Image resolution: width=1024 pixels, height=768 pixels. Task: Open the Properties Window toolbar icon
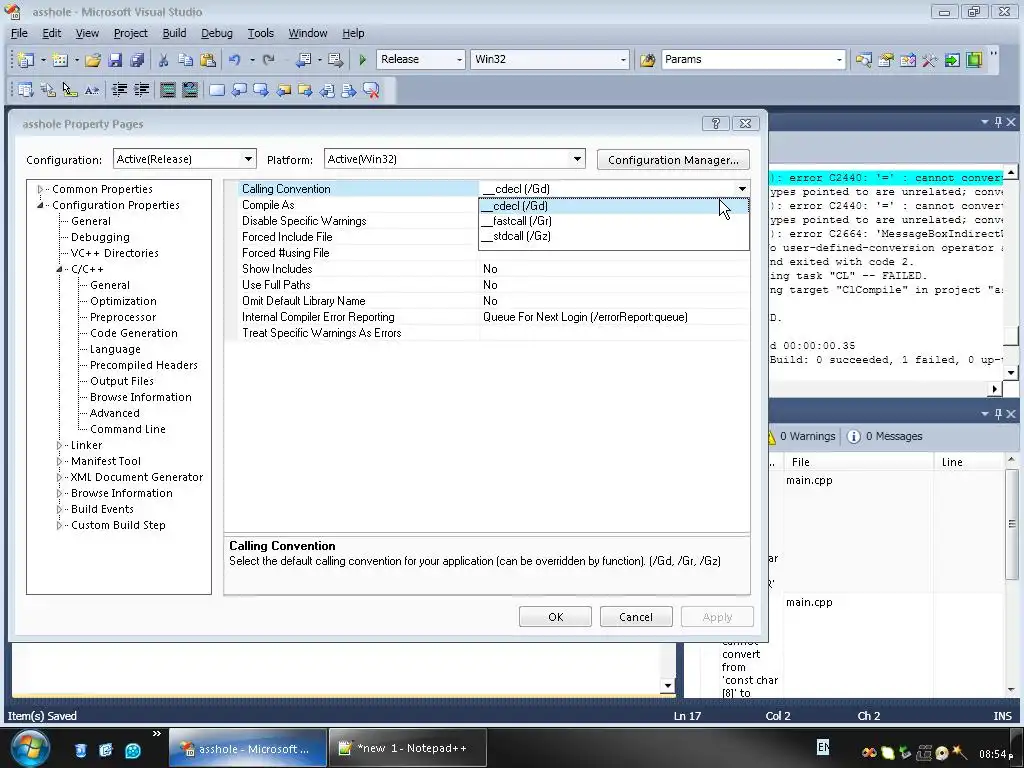tap(886, 60)
